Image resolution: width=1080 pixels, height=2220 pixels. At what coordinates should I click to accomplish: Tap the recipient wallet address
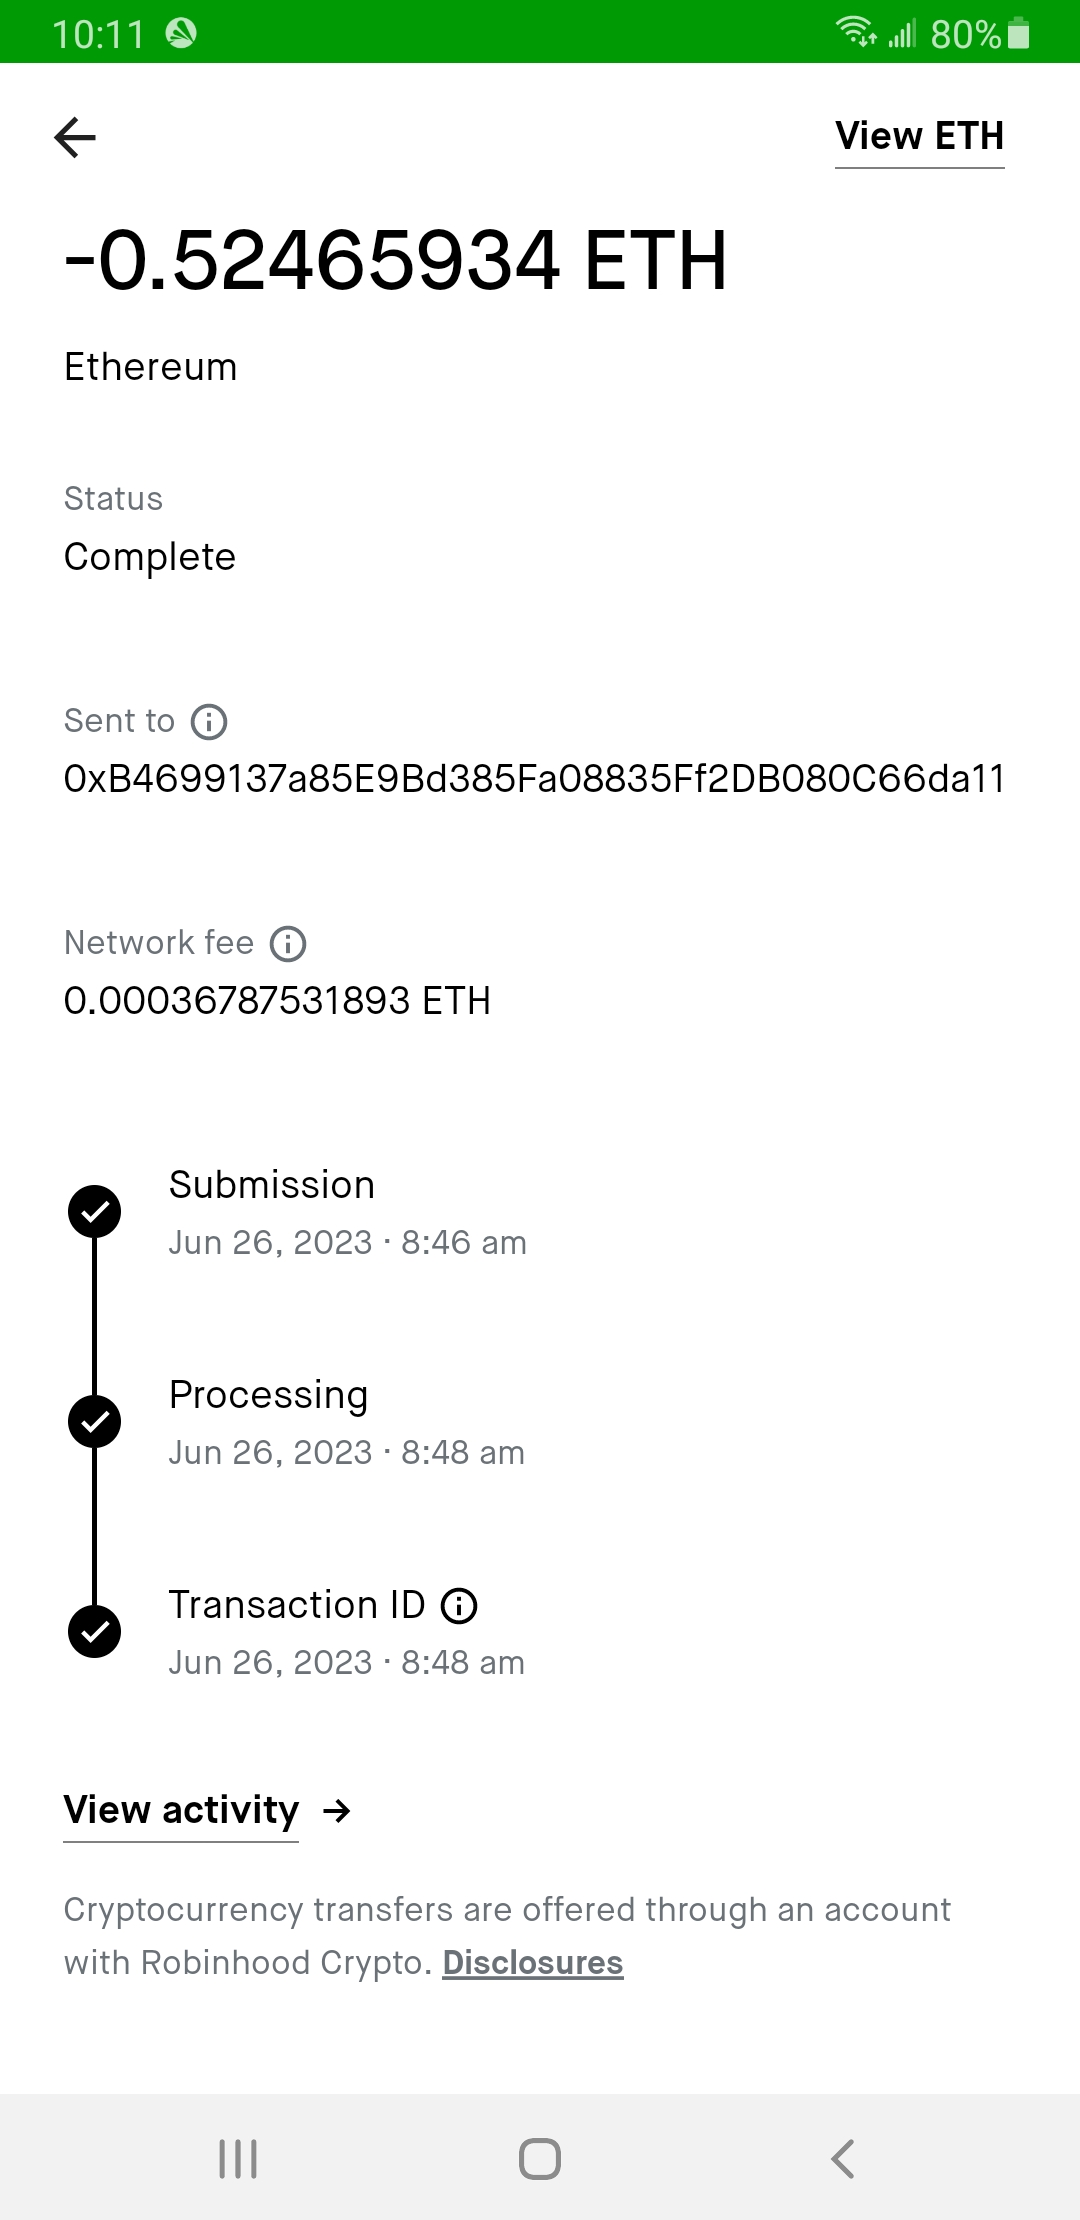tap(534, 779)
